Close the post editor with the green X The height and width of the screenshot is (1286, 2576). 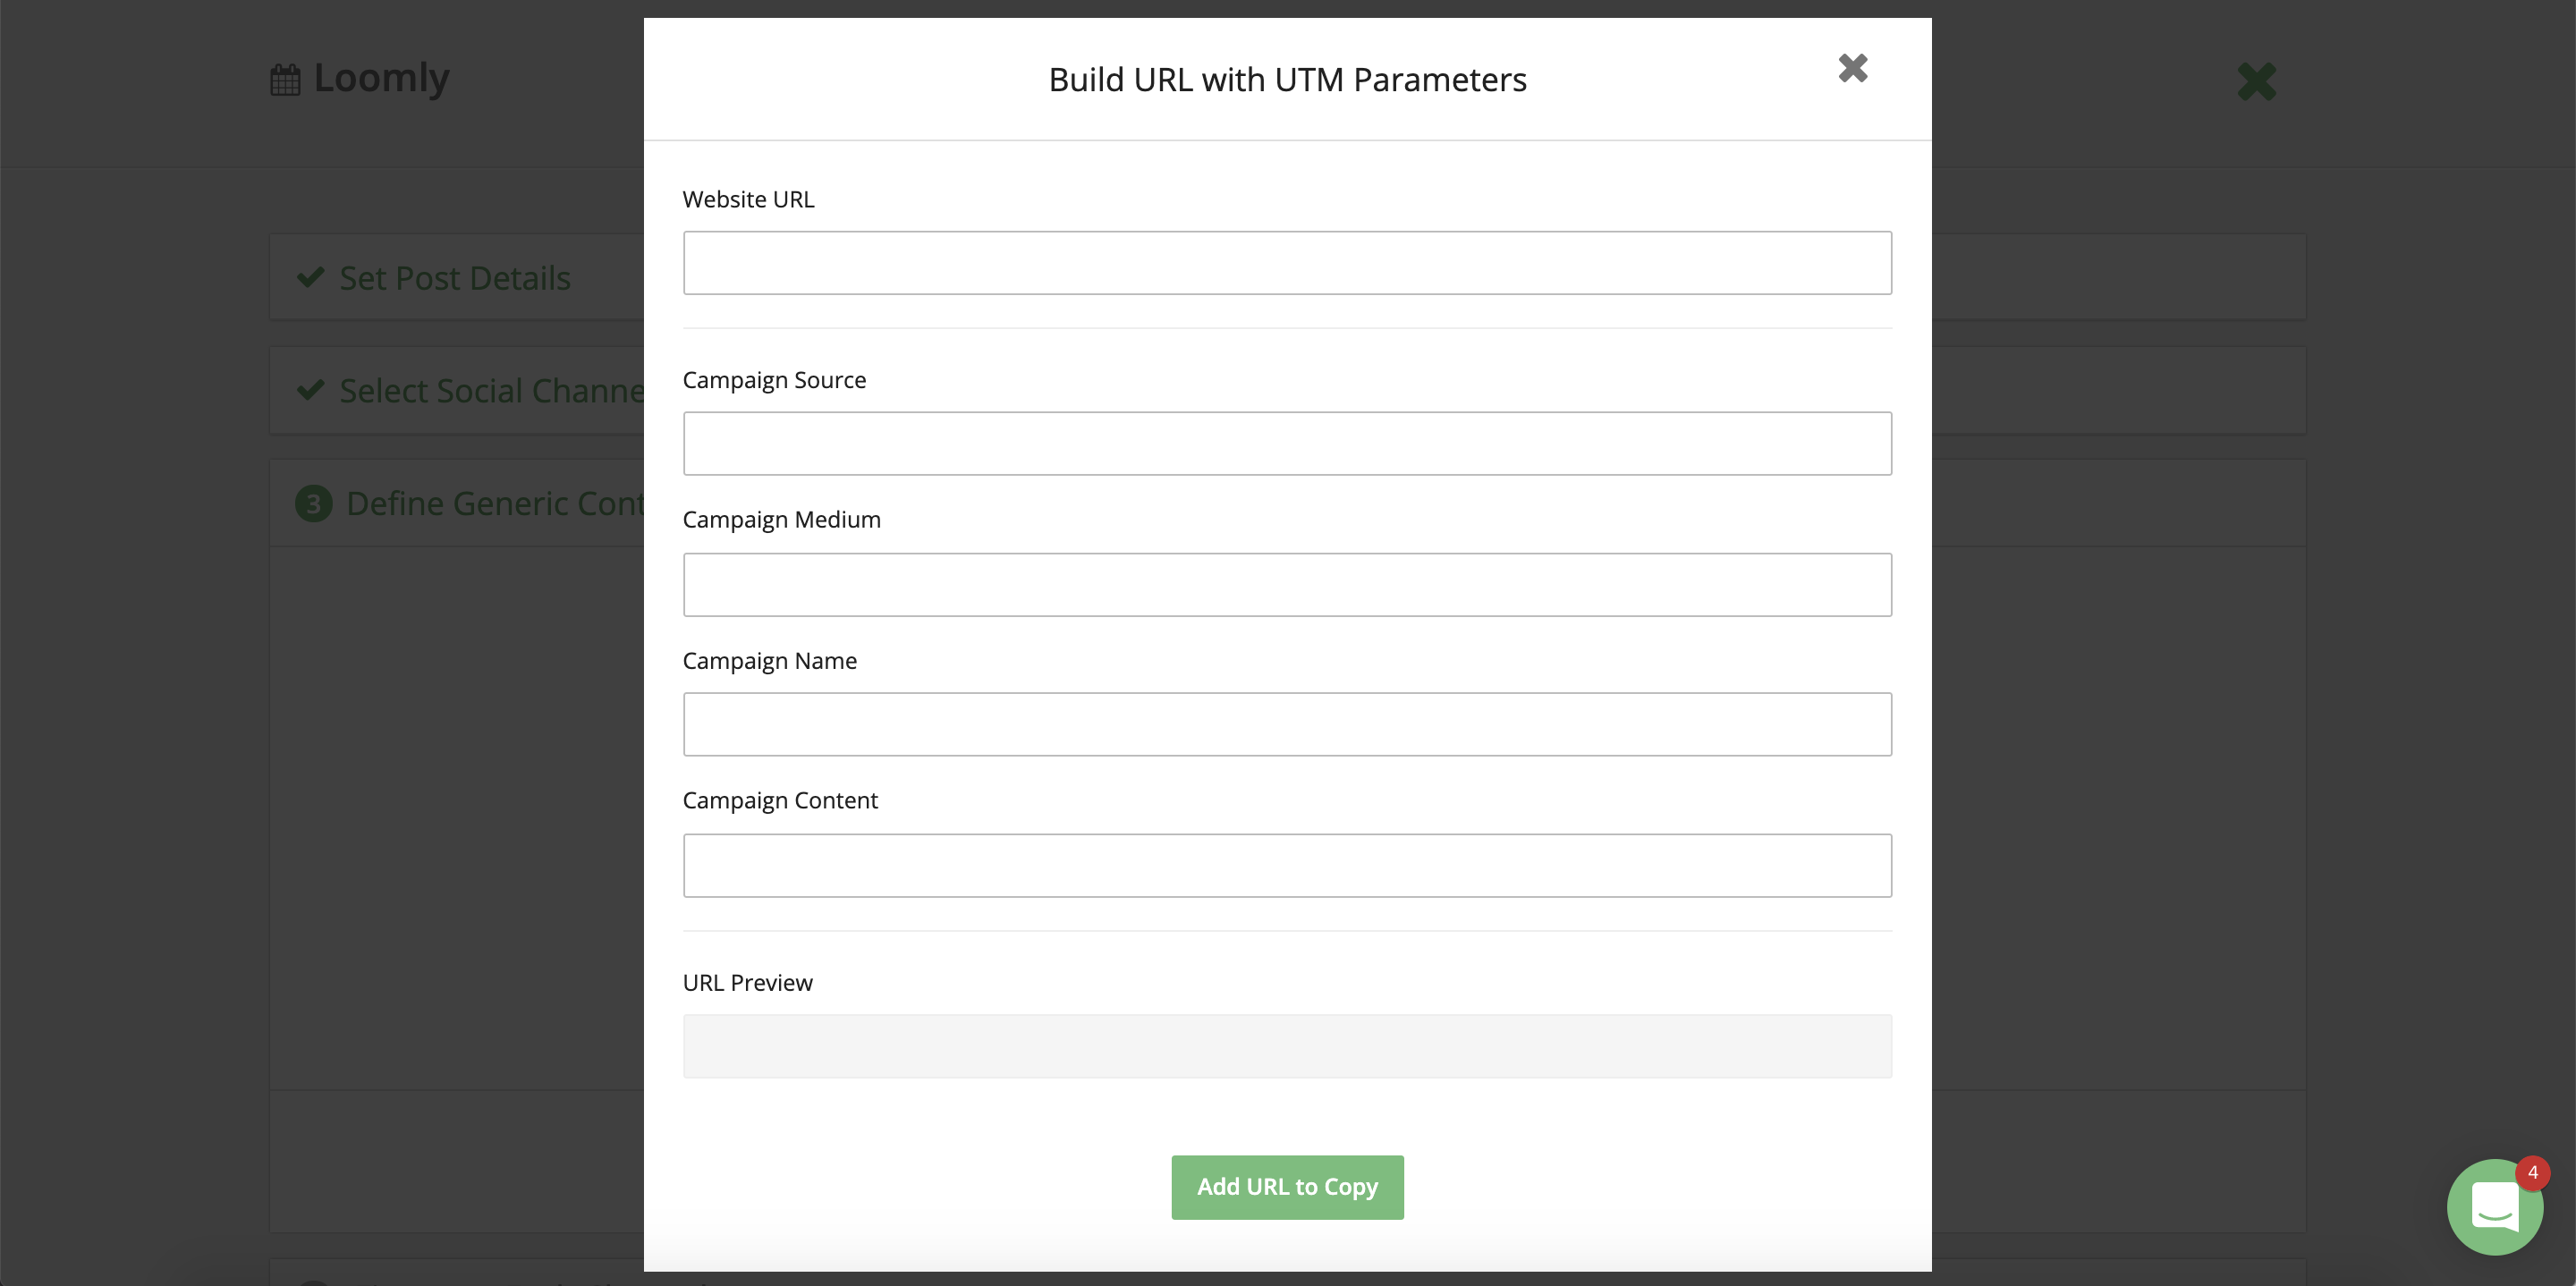(x=2256, y=81)
